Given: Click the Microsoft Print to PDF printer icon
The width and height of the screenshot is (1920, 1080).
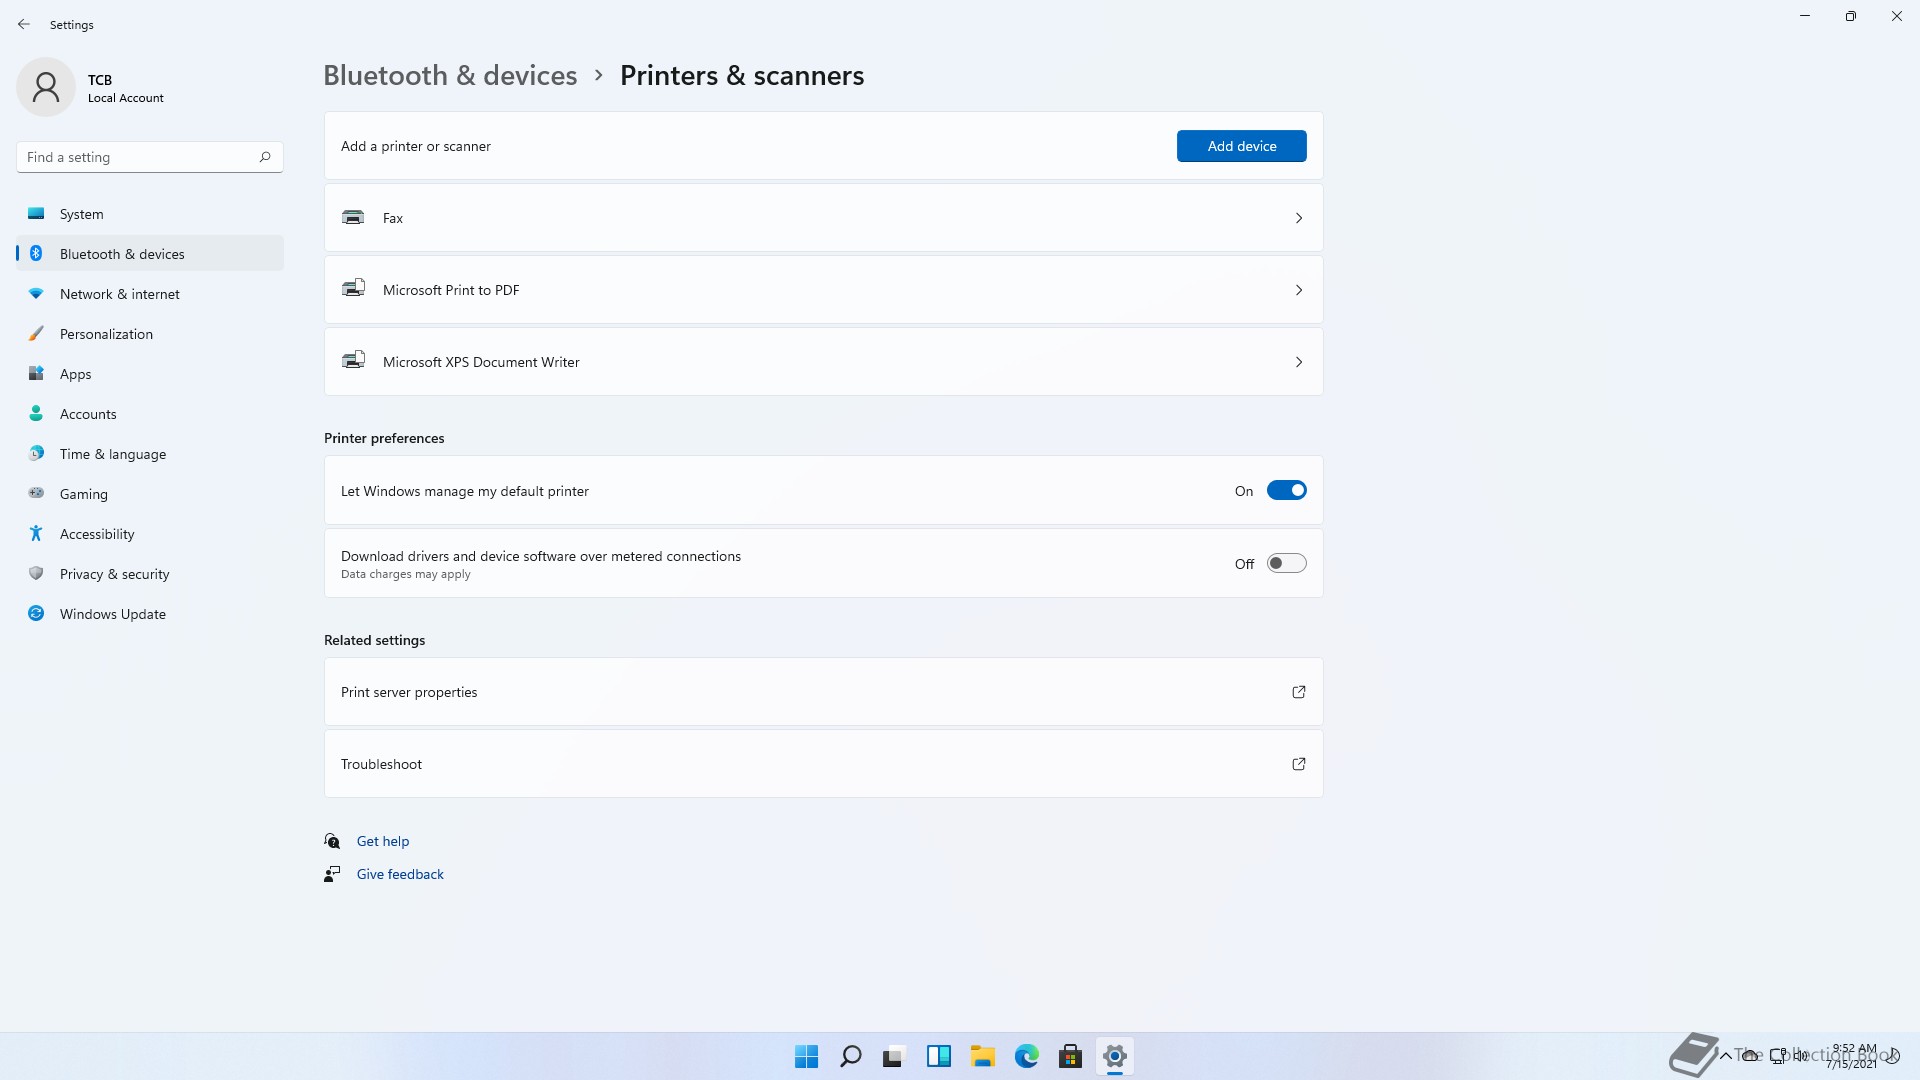Looking at the screenshot, I should (353, 289).
